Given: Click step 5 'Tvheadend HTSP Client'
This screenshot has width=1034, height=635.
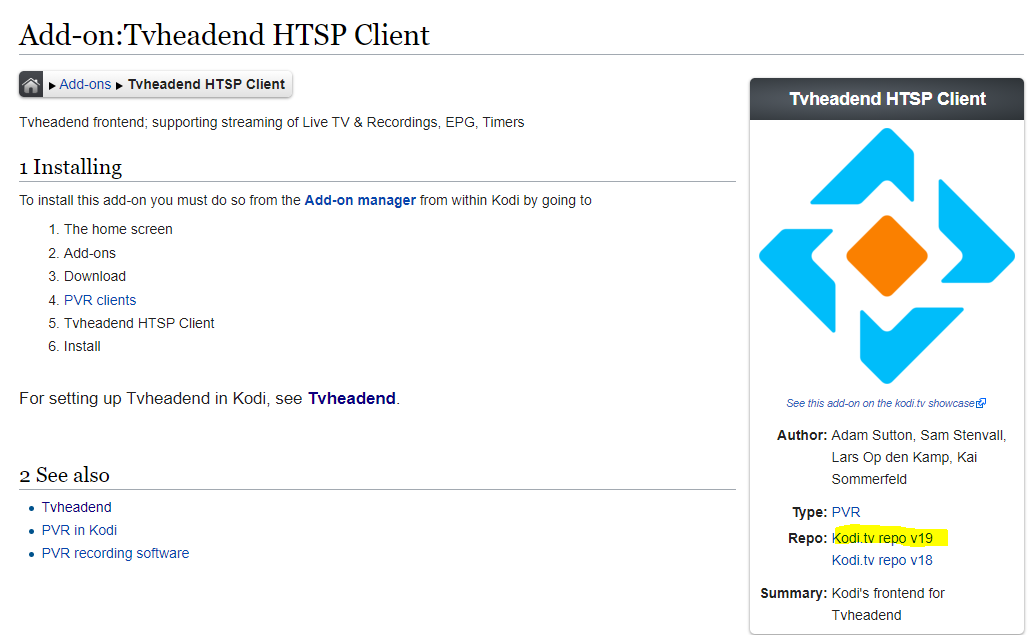Looking at the screenshot, I should 139,323.
